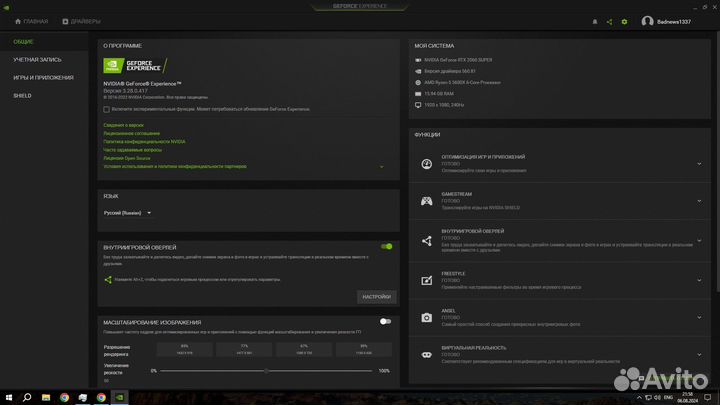This screenshot has height=405, width=720.
Task: Click the ANSEL camera icon
Action: (x=427, y=317)
